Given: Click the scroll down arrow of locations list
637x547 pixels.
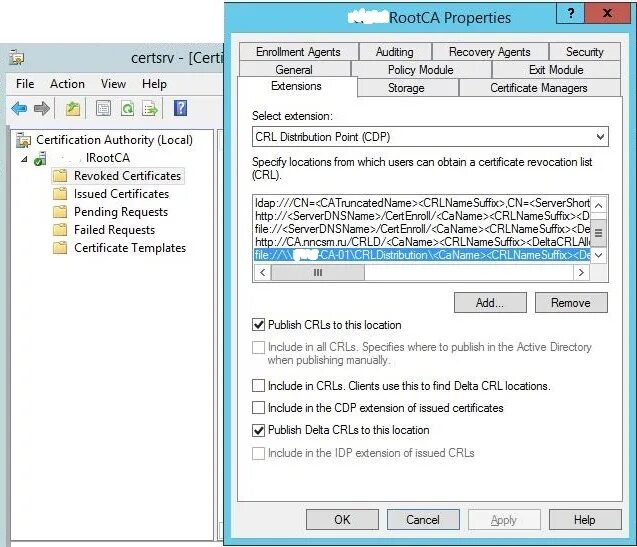Looking at the screenshot, I should (598, 255).
